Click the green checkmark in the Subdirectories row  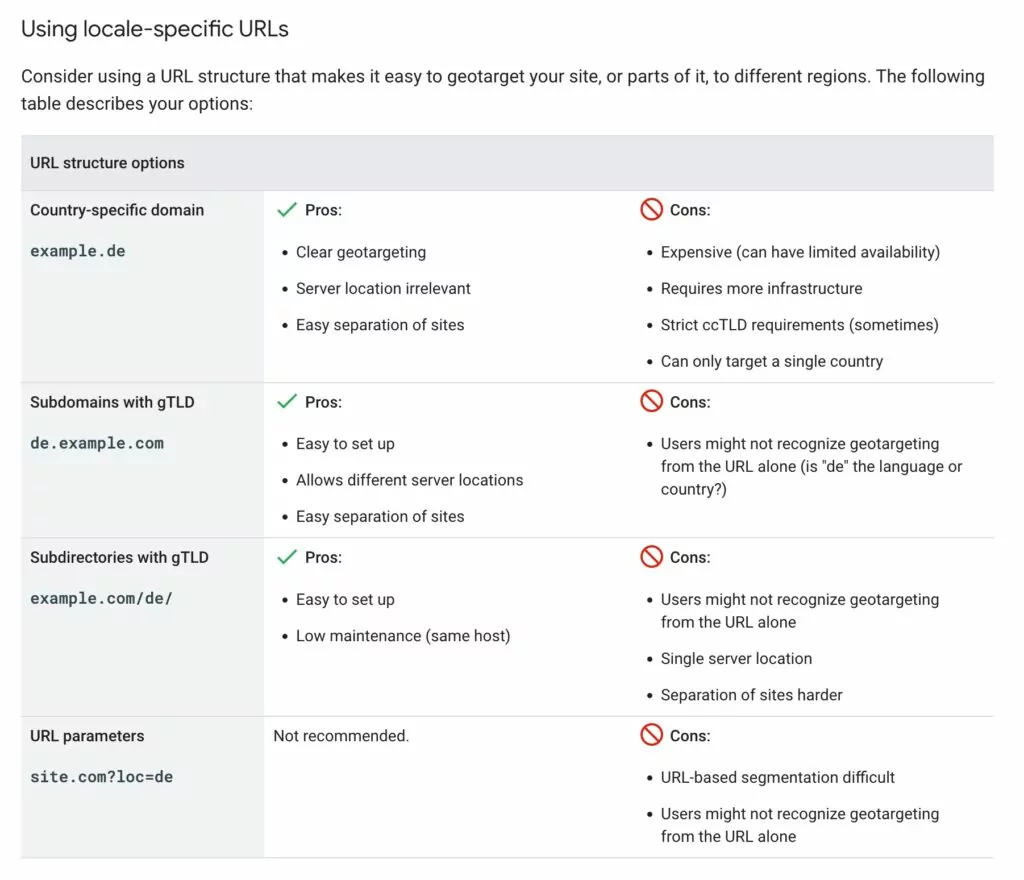tap(287, 557)
